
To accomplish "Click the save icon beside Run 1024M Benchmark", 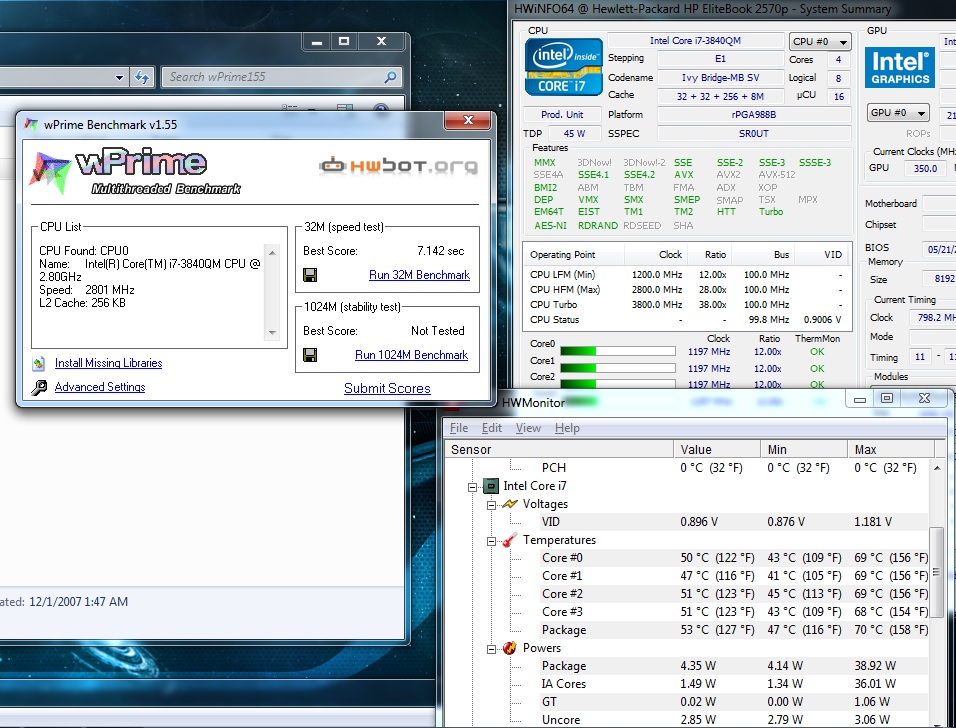I will point(310,355).
